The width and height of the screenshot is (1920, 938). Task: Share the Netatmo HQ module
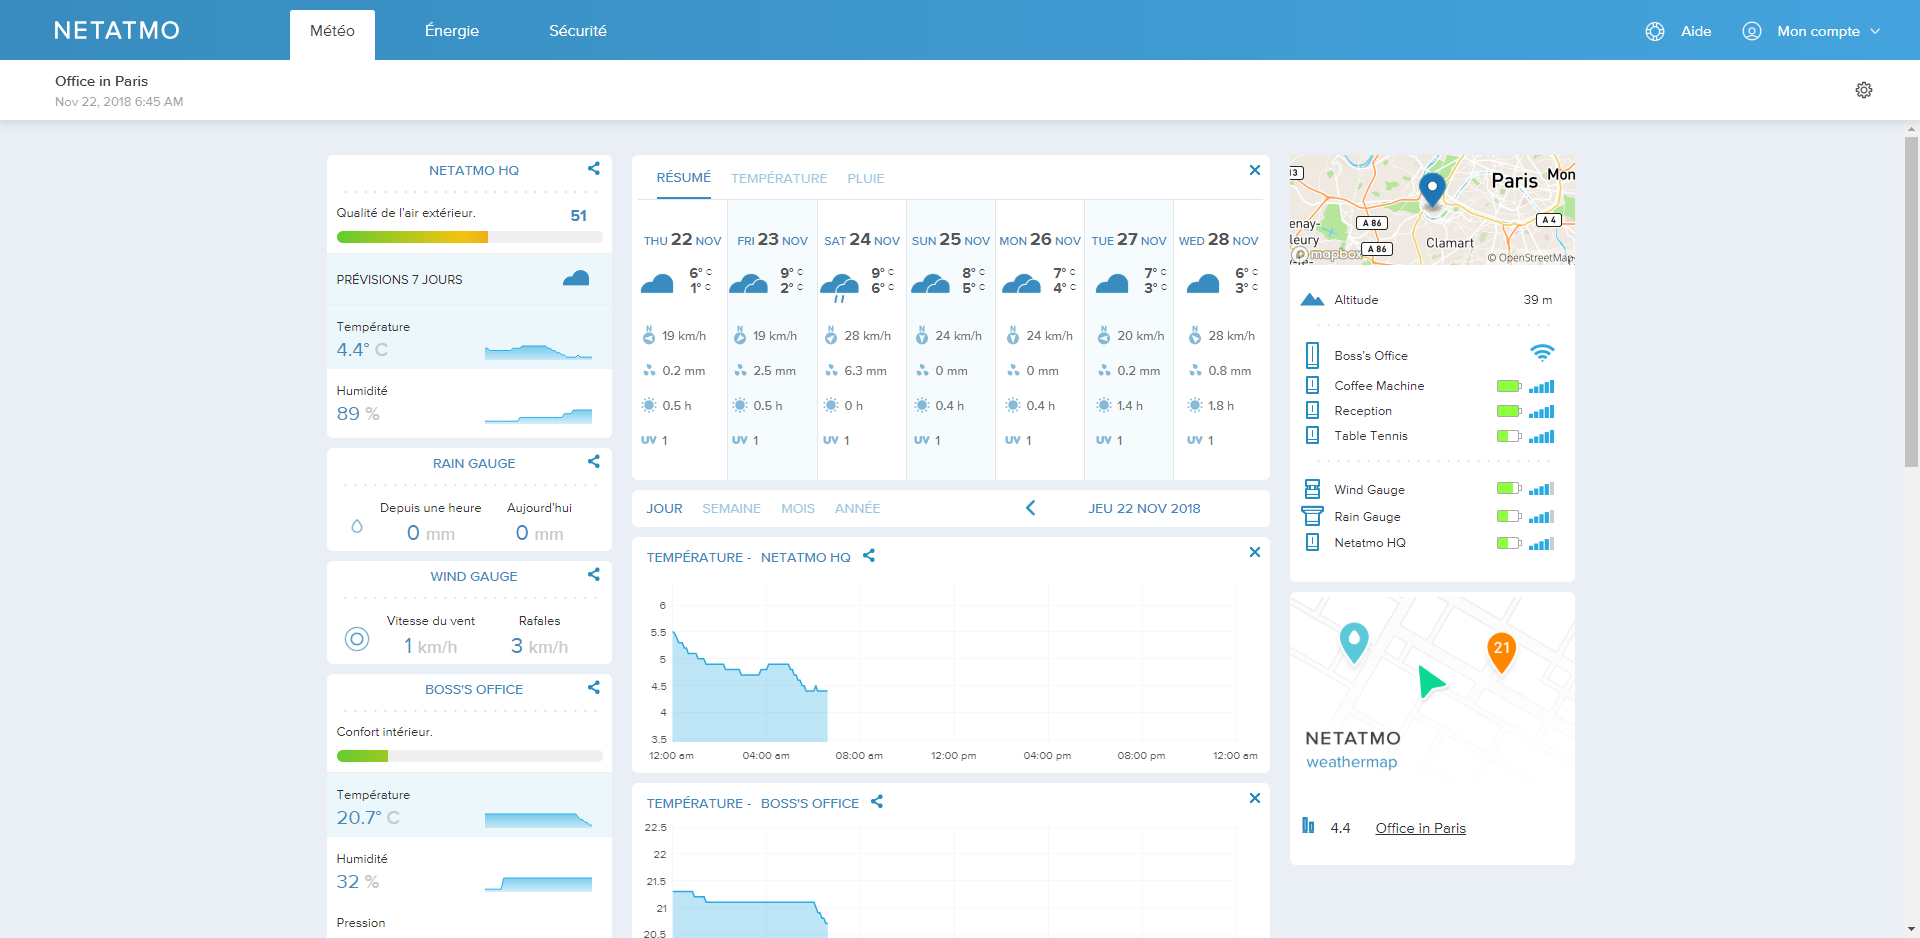594,169
